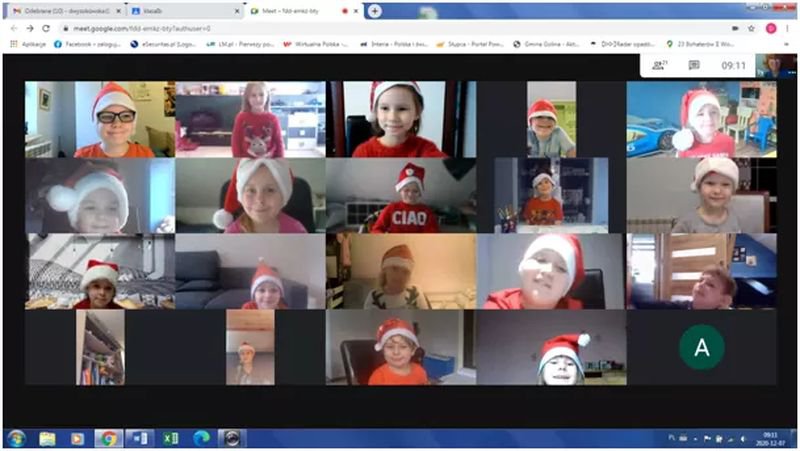
Task: Switch to the klasaIb tab
Action: [185, 11]
